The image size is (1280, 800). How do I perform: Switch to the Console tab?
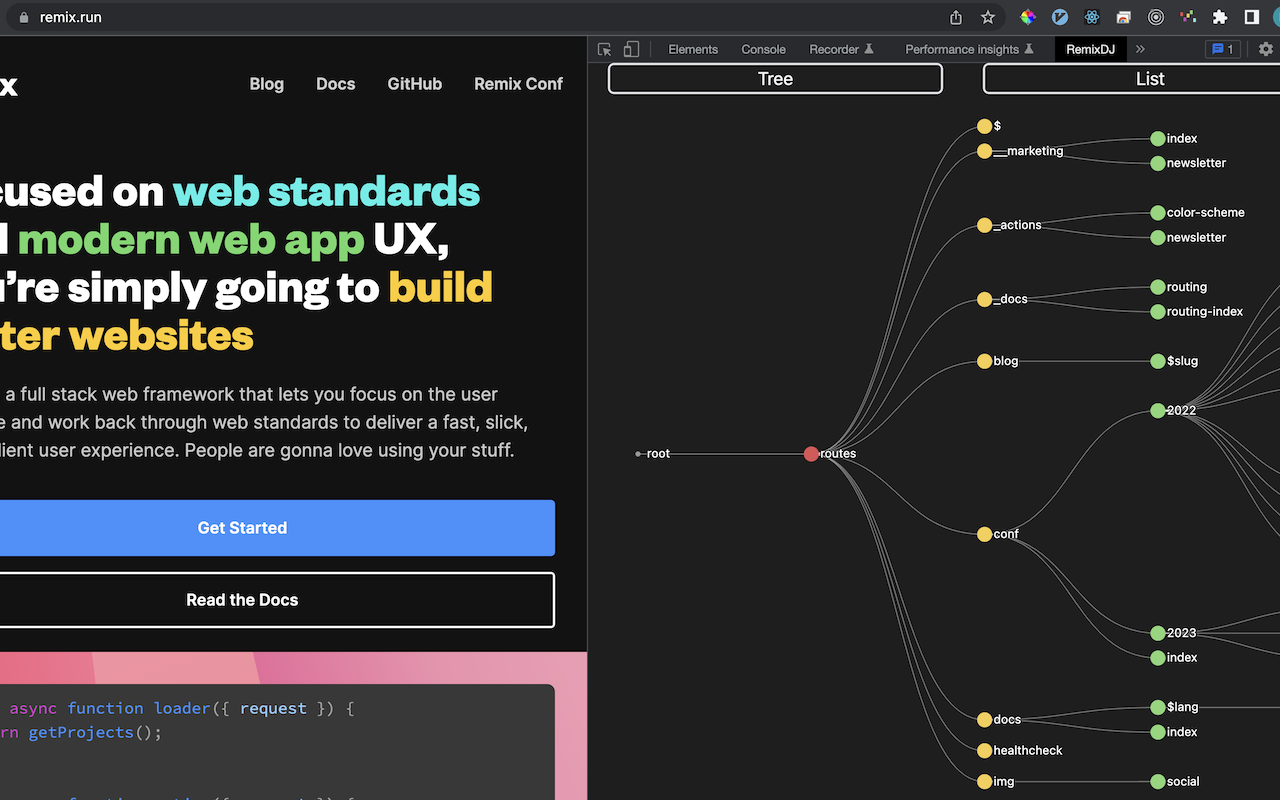pyautogui.click(x=763, y=49)
